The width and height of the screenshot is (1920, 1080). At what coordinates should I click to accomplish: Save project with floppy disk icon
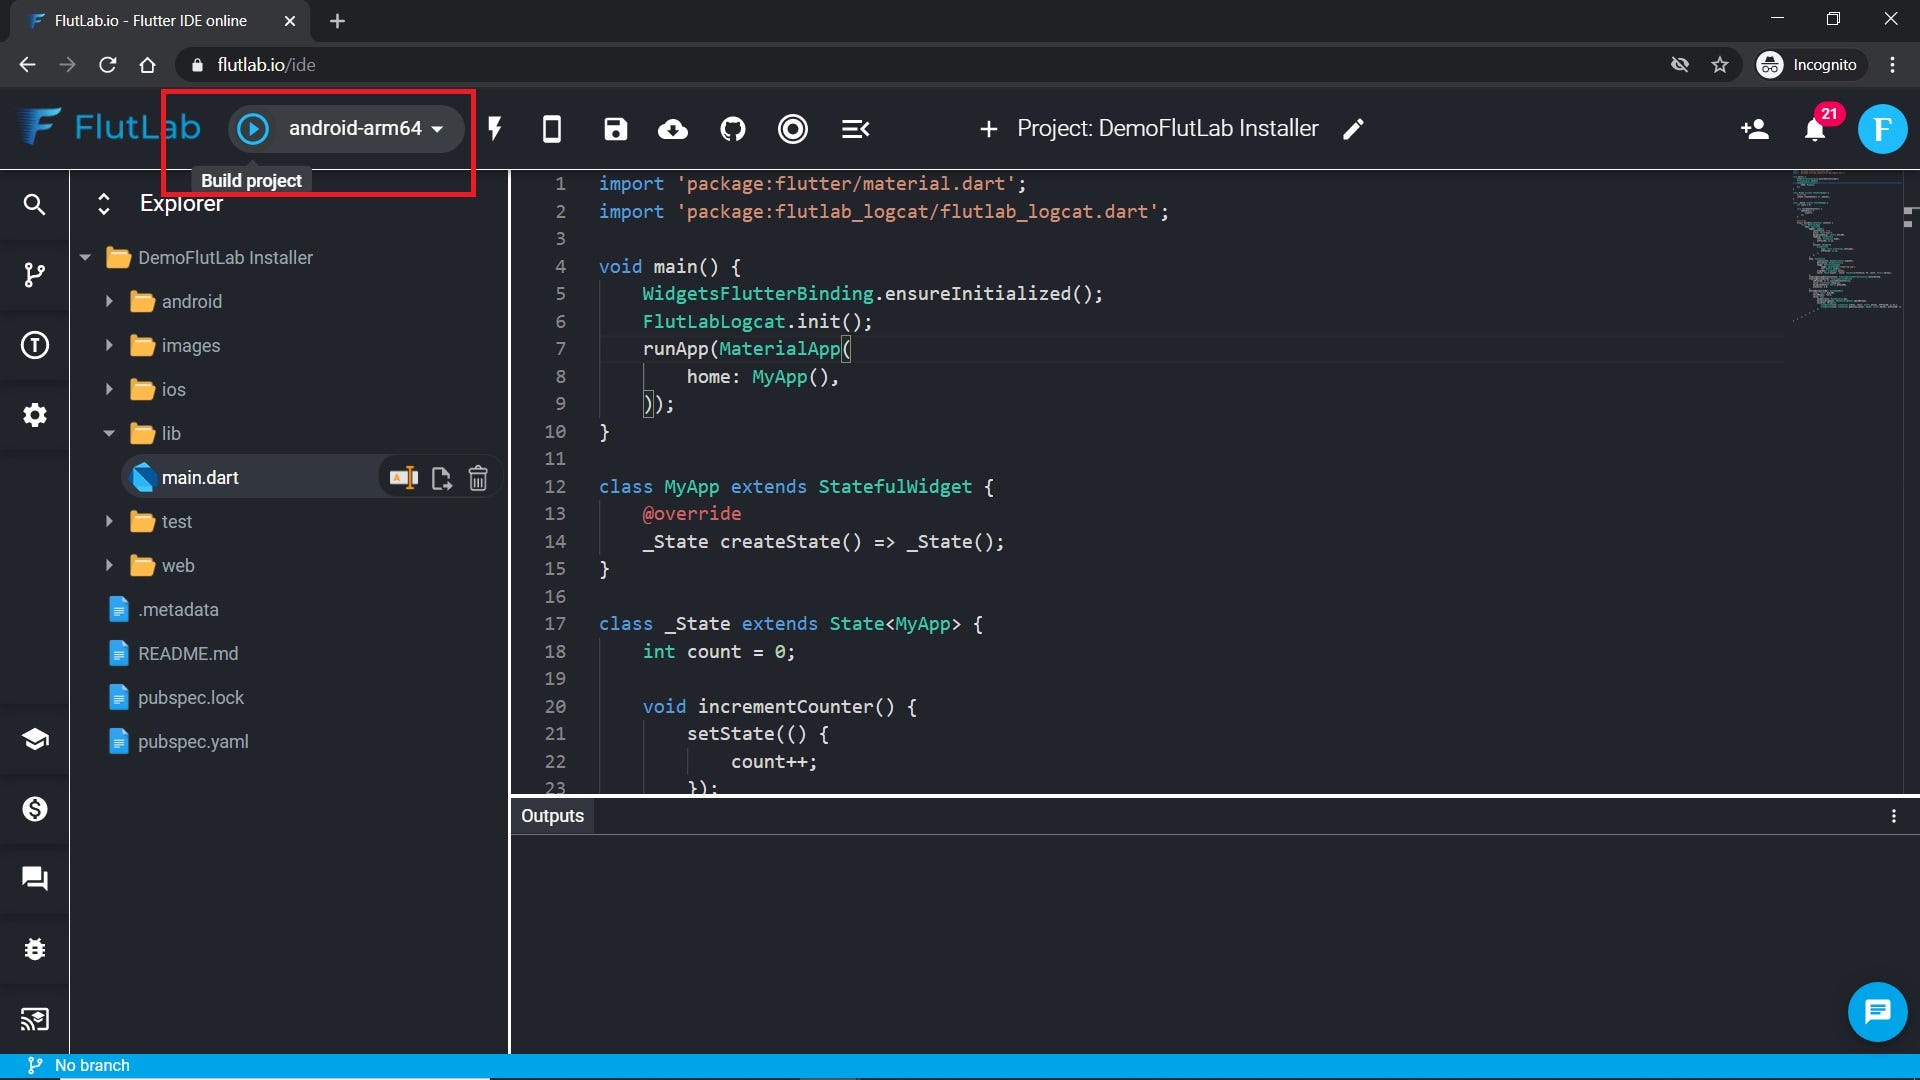(615, 129)
